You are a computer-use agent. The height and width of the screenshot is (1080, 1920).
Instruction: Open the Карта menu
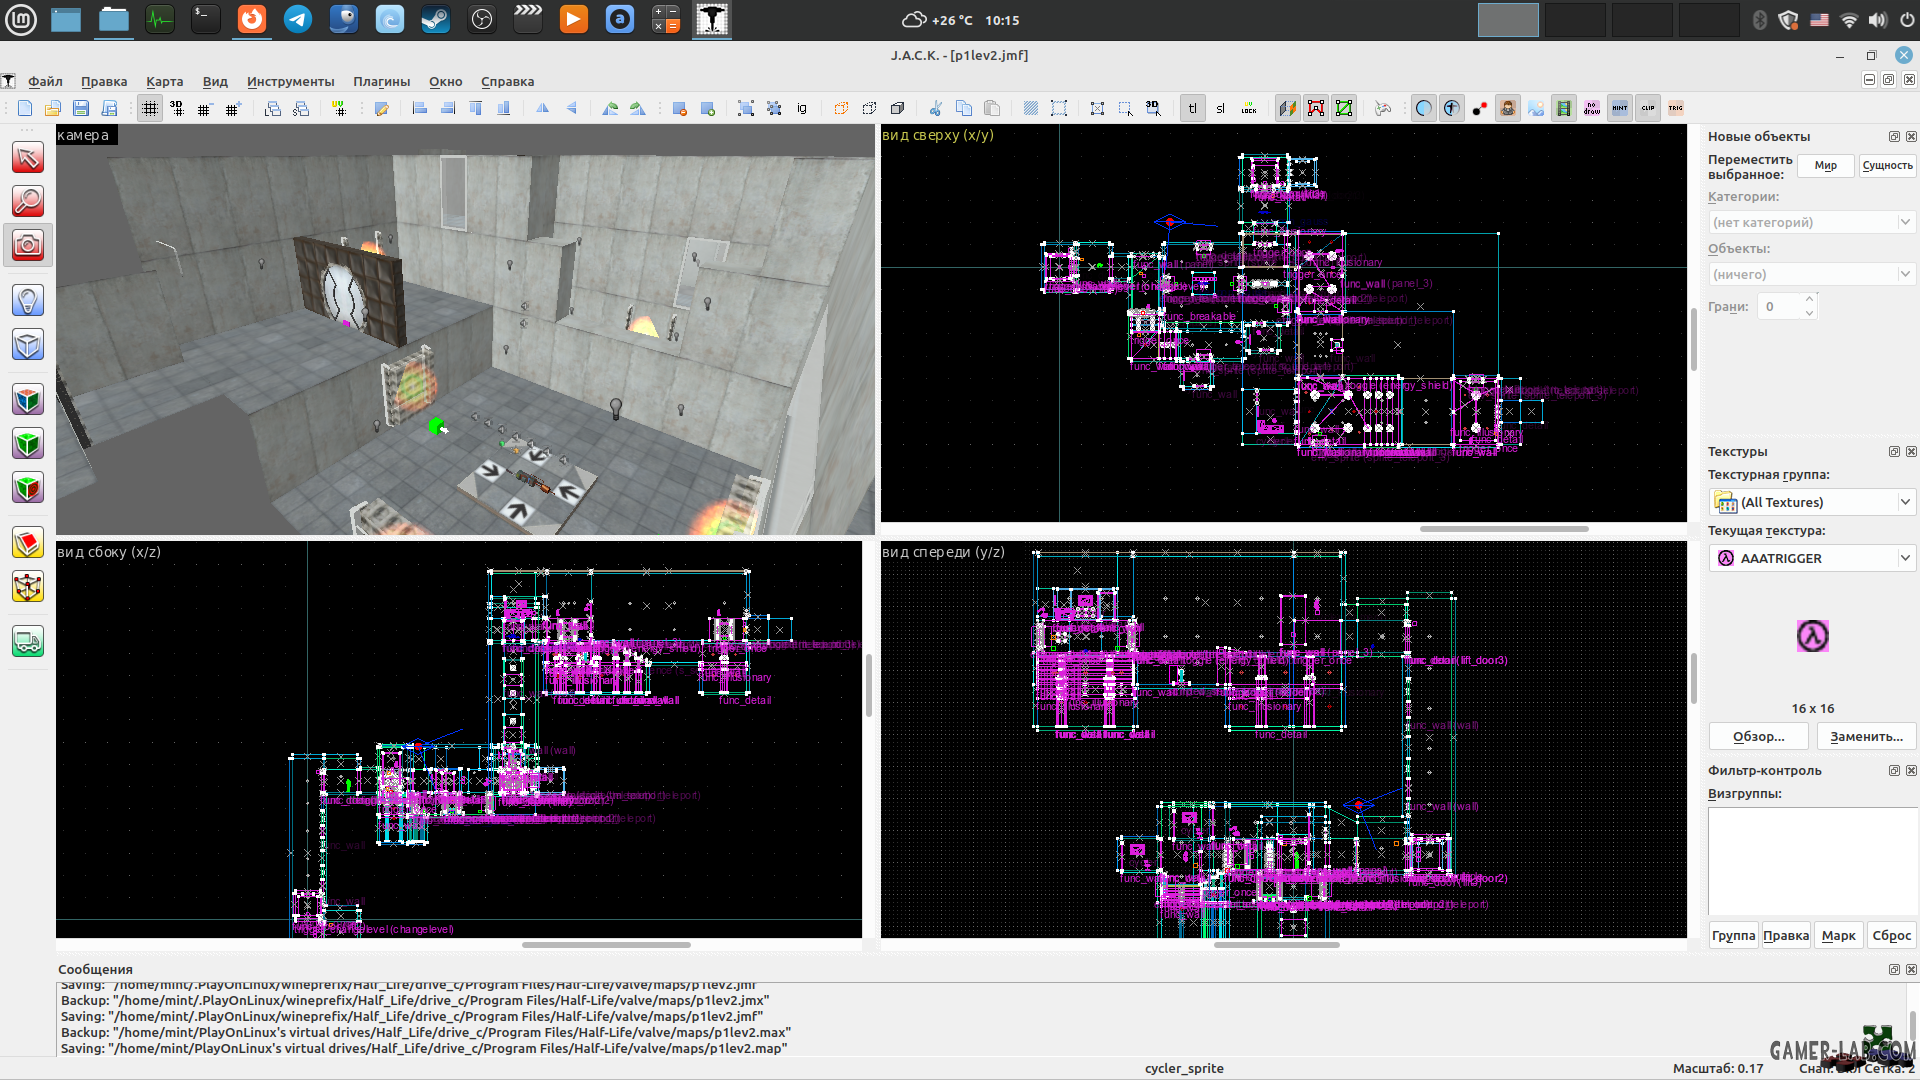tap(164, 82)
